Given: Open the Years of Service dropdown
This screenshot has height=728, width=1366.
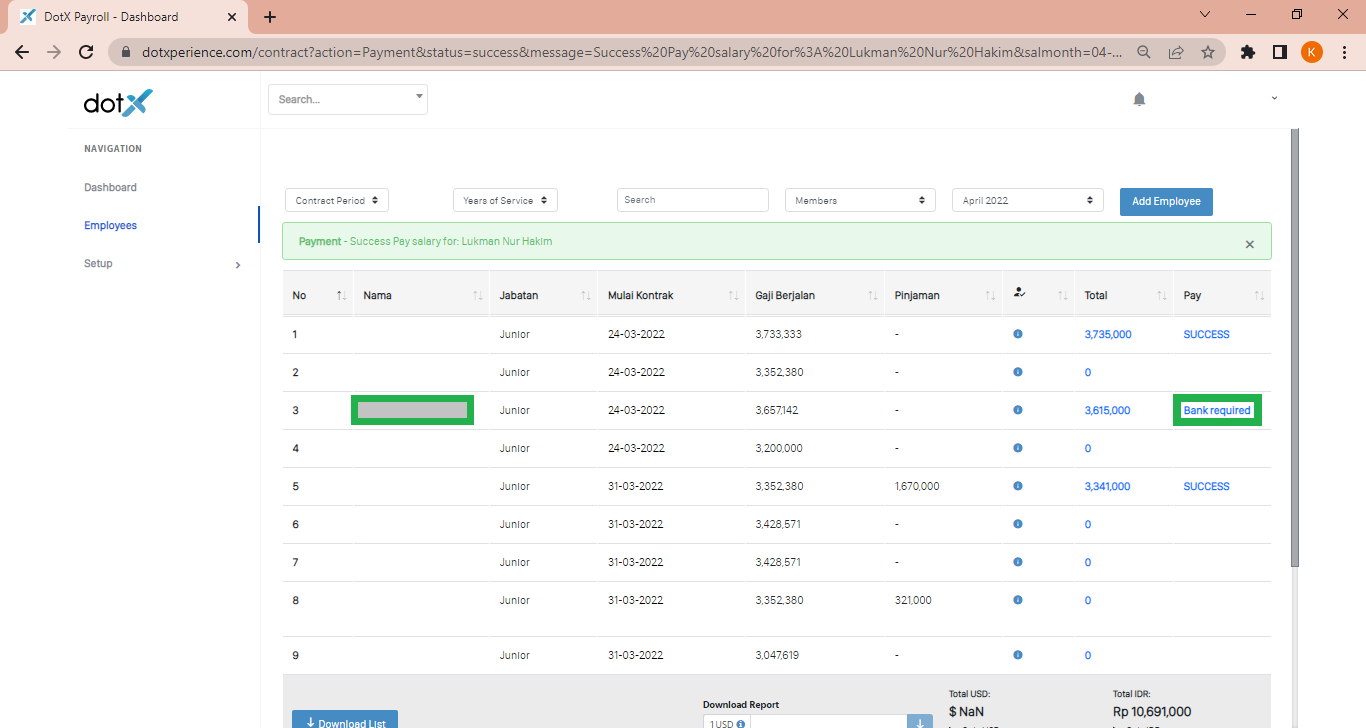Looking at the screenshot, I should click(x=505, y=200).
